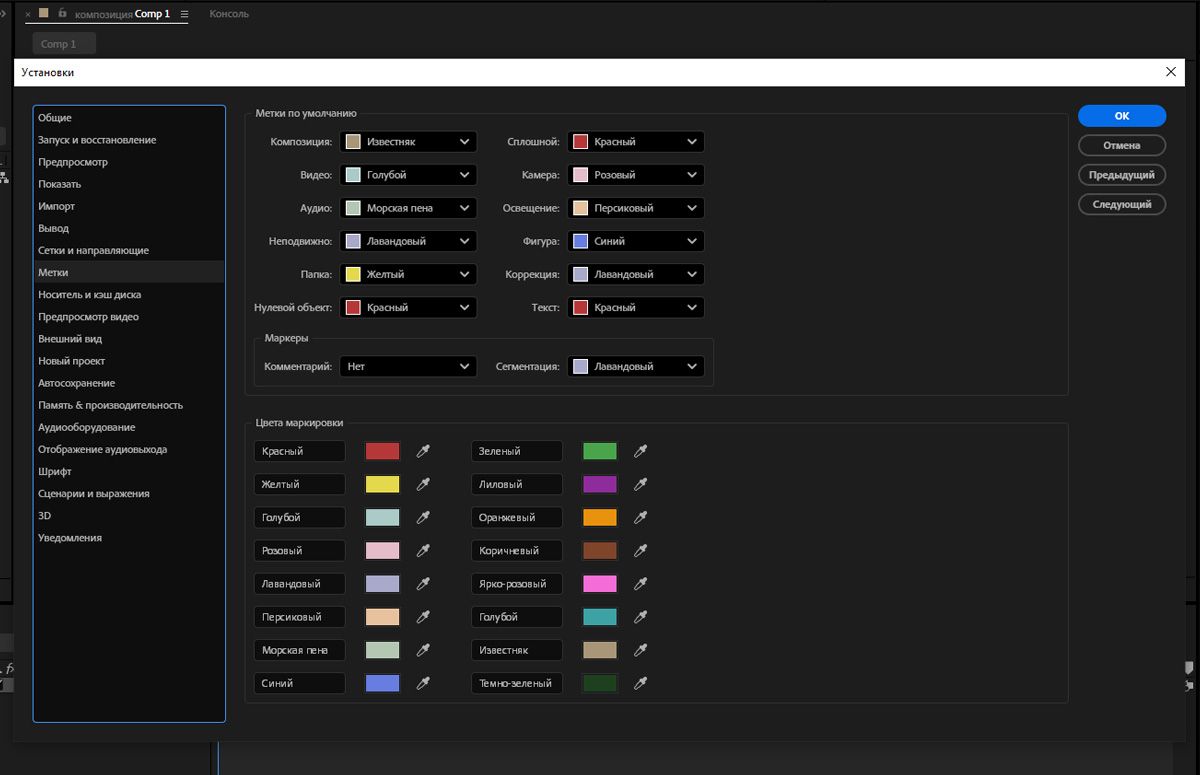The image size is (1200, 775).
Task: Close the Установки dialog window
Action: pos(1171,72)
